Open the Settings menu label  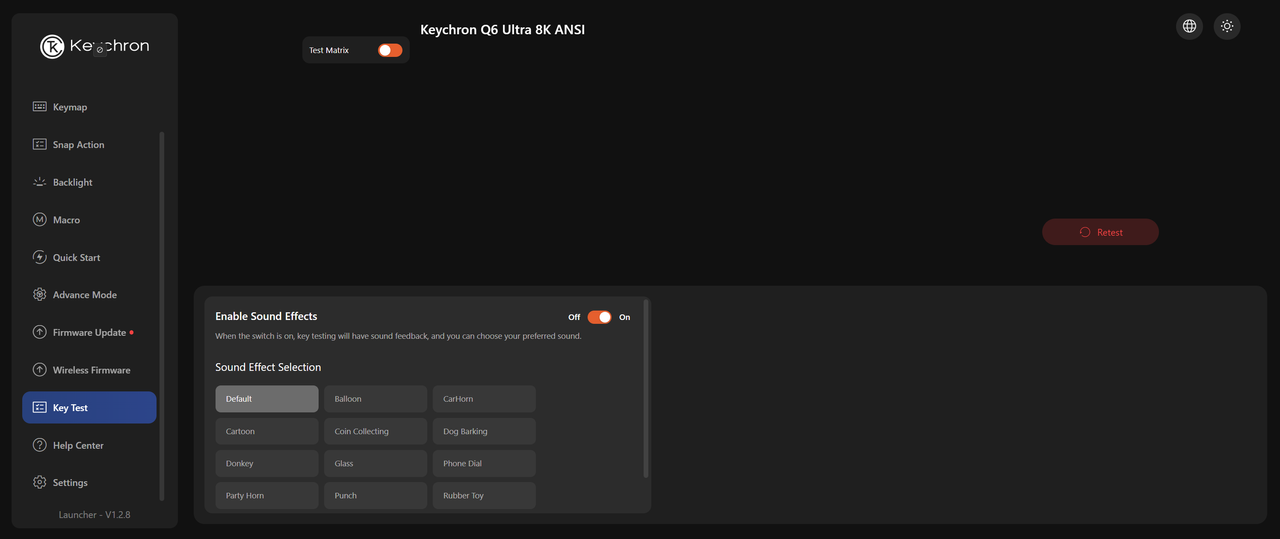[x=70, y=483]
